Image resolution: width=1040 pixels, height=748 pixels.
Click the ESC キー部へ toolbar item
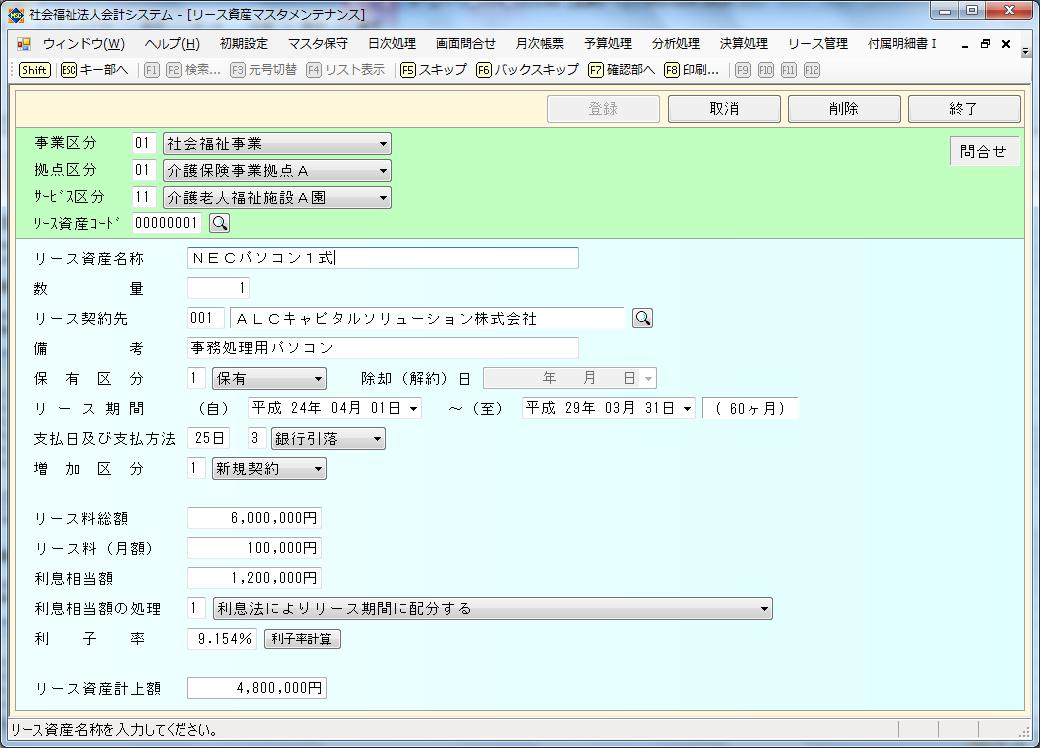pyautogui.click(x=94, y=70)
